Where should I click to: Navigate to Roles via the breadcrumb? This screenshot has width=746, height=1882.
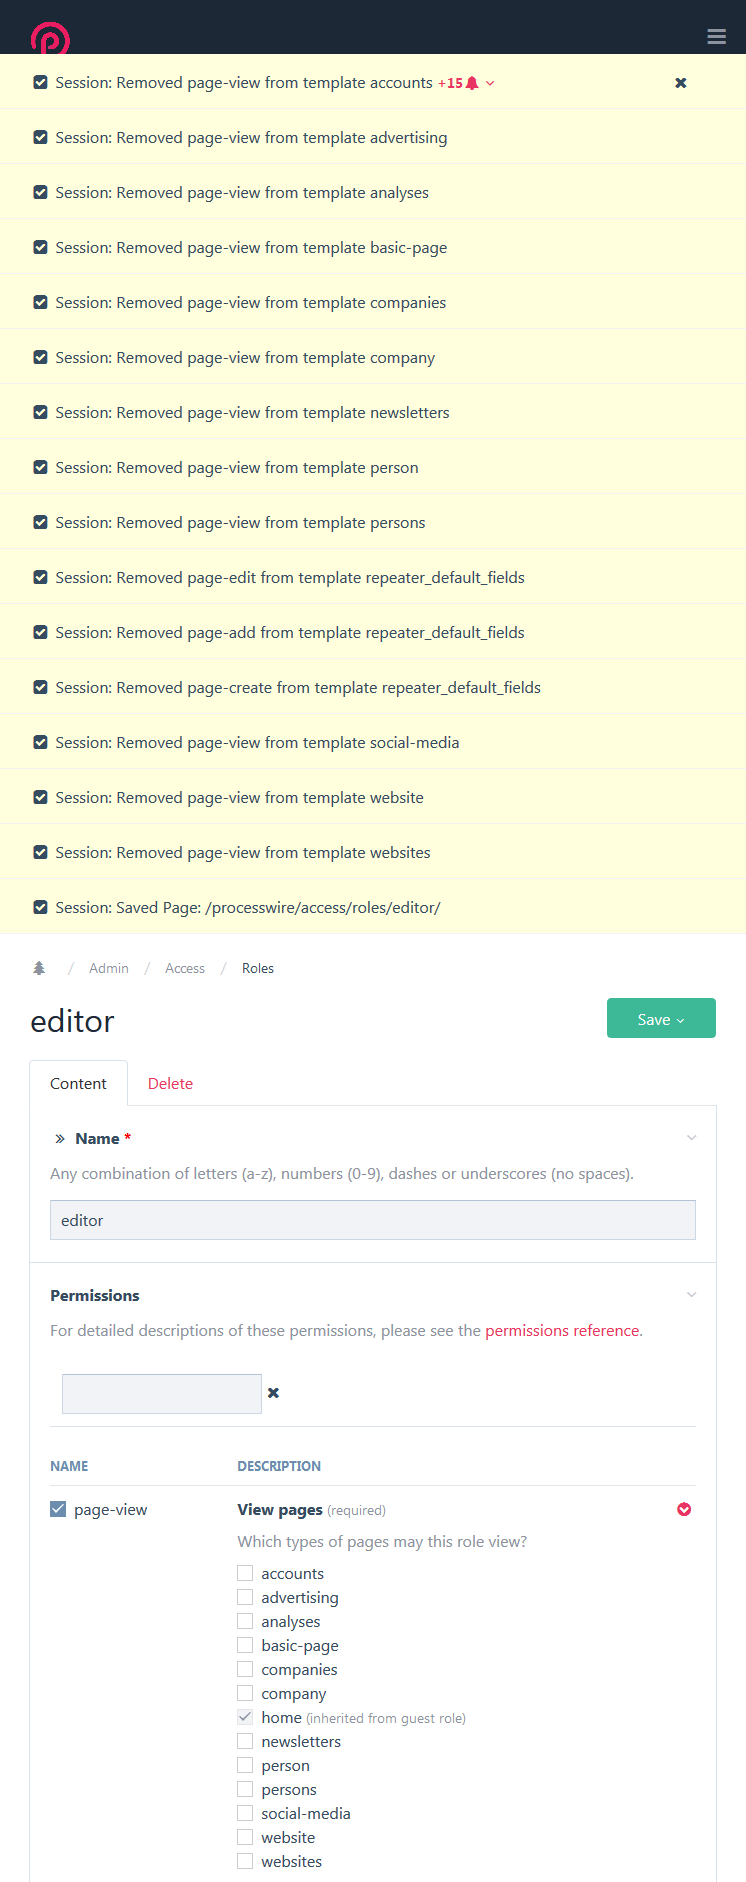(x=257, y=967)
